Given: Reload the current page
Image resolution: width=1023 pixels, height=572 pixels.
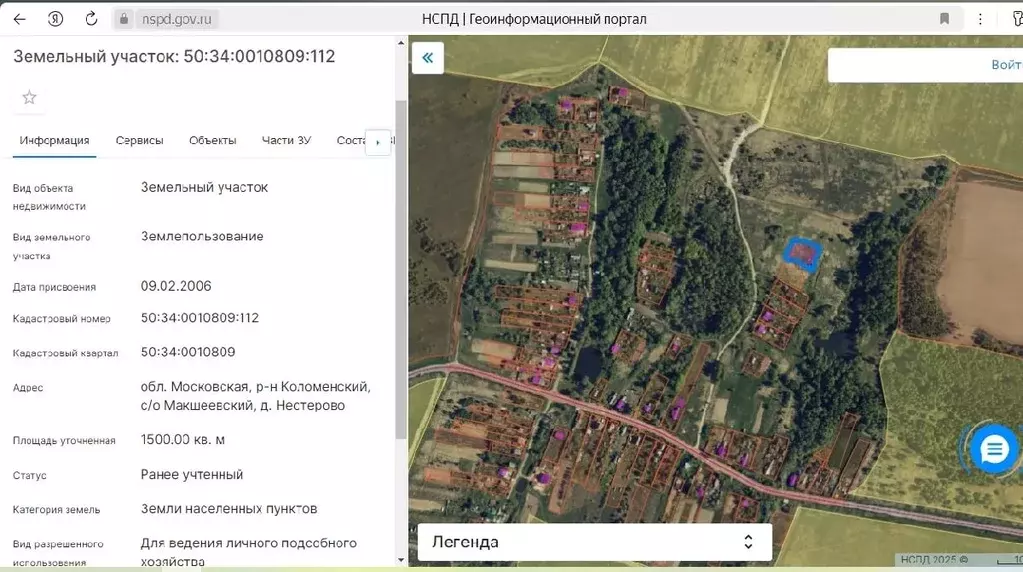Looking at the screenshot, I should click(x=91, y=19).
